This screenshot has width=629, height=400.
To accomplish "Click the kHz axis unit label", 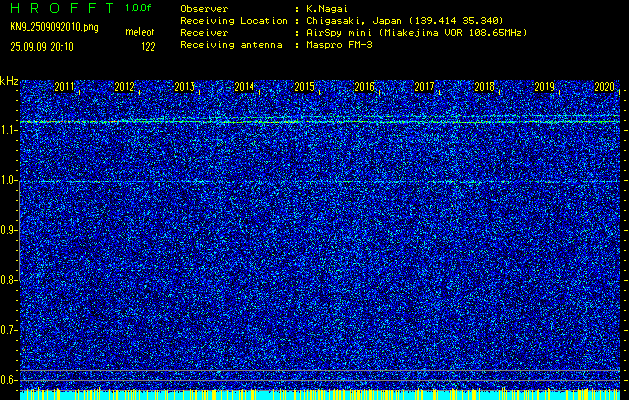I will tap(9, 81).
